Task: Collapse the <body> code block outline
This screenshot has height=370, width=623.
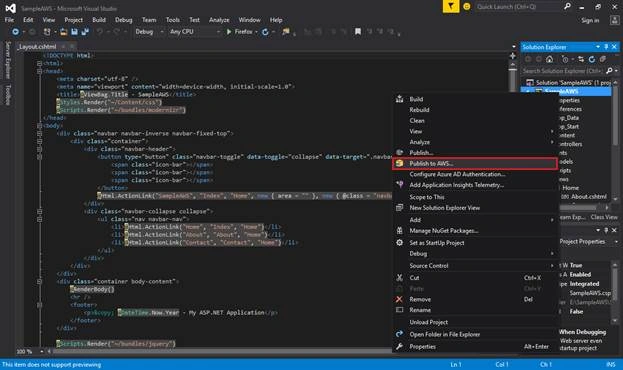Action: click(39, 126)
